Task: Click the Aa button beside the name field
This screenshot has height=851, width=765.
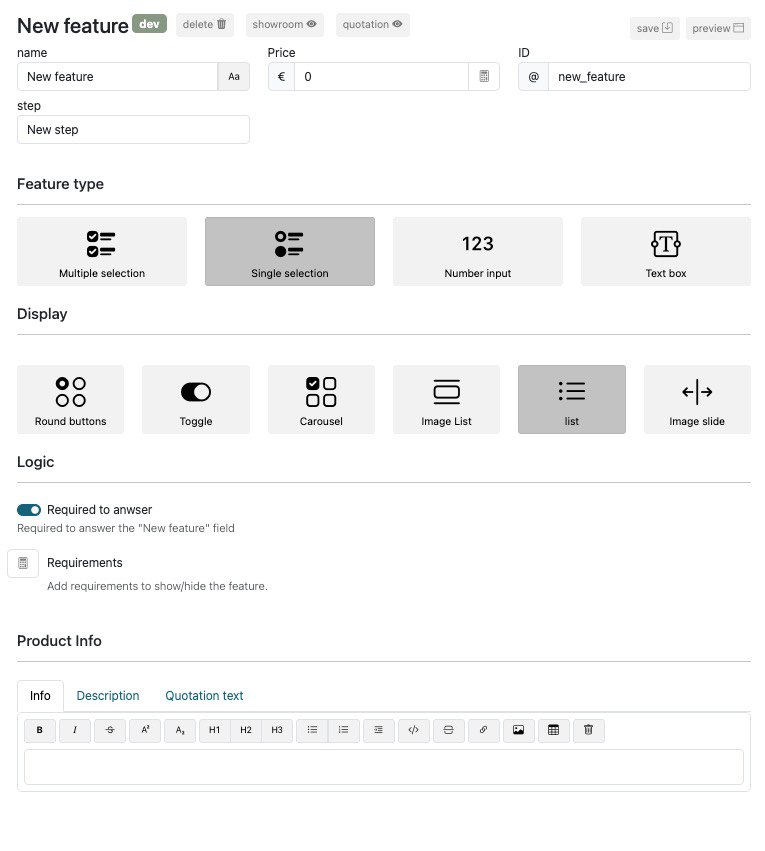Action: click(234, 77)
